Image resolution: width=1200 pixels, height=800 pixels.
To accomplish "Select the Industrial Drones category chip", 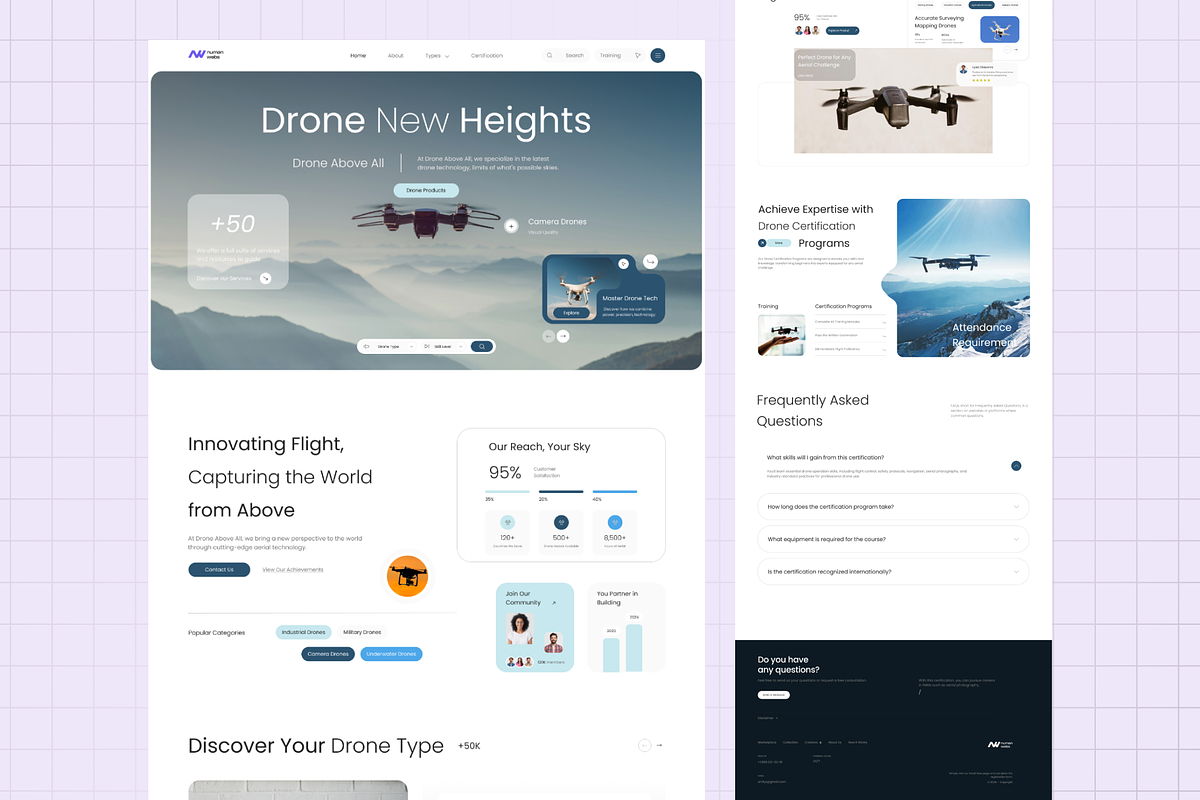I will [303, 632].
